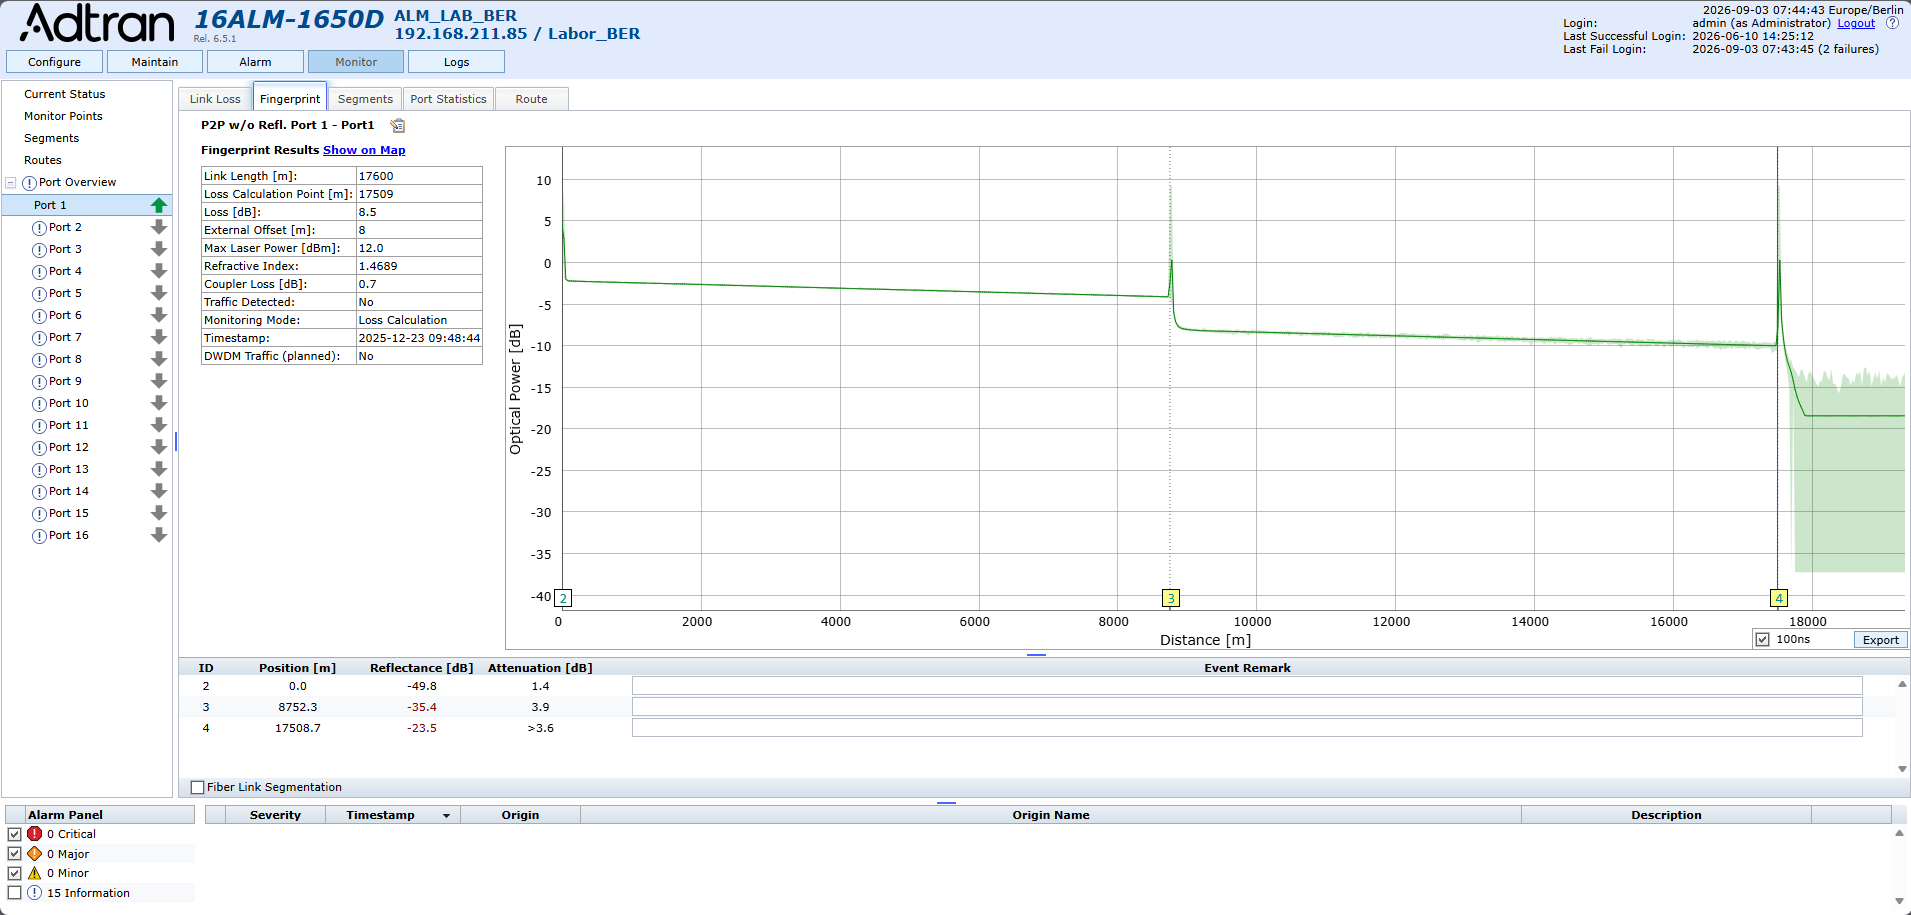Open Current Status in sidebar

(65, 94)
